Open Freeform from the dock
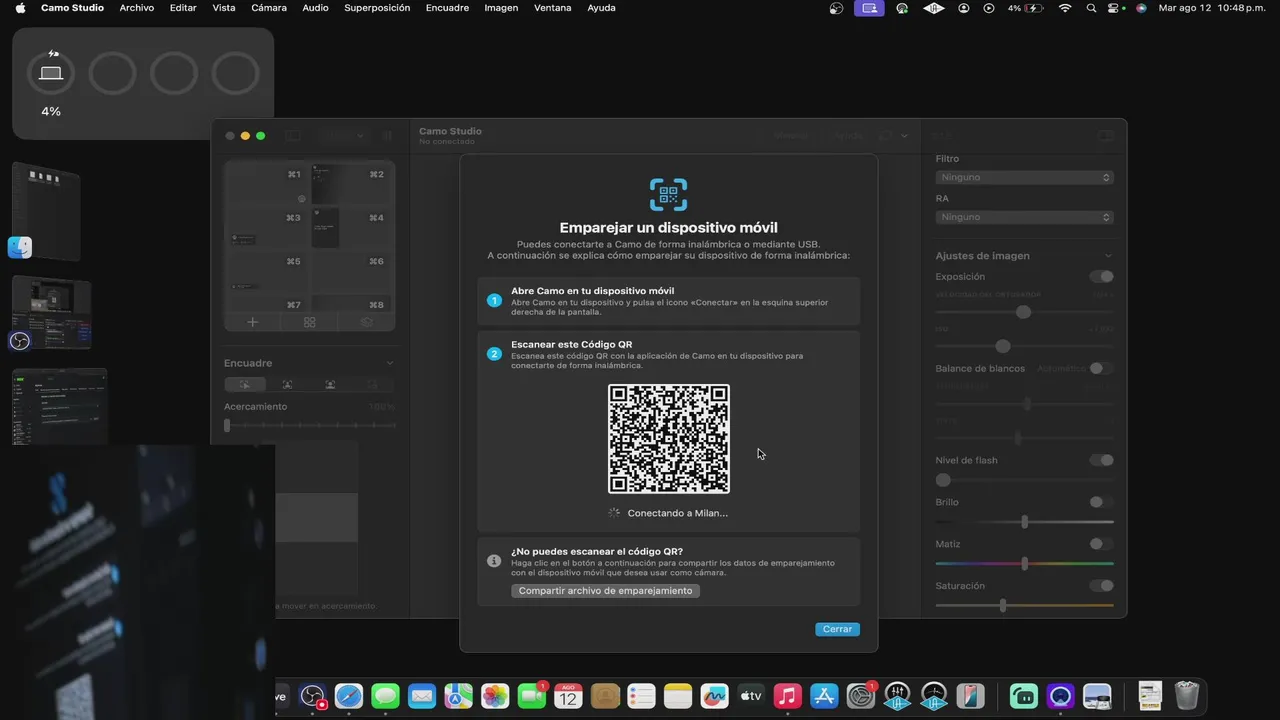Viewport: 1280px width, 720px height. (x=714, y=695)
